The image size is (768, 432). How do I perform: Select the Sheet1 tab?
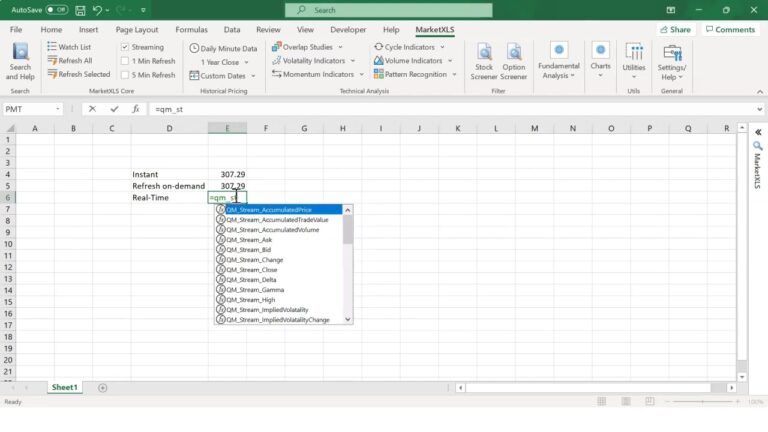(64, 387)
